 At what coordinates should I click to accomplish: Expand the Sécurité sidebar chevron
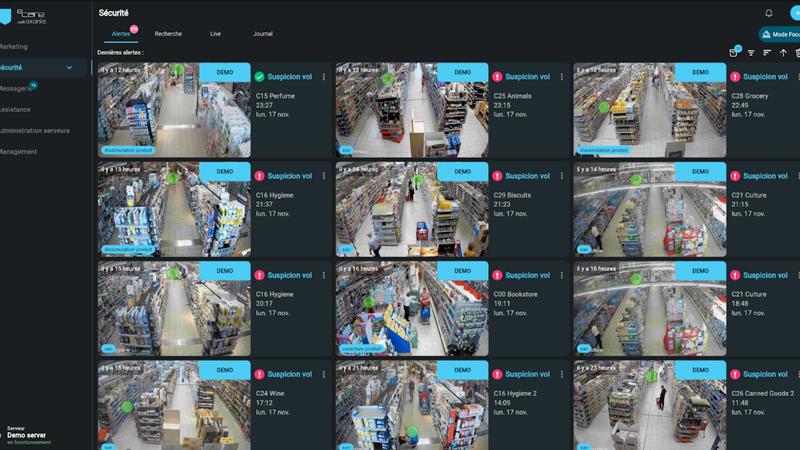tap(69, 68)
